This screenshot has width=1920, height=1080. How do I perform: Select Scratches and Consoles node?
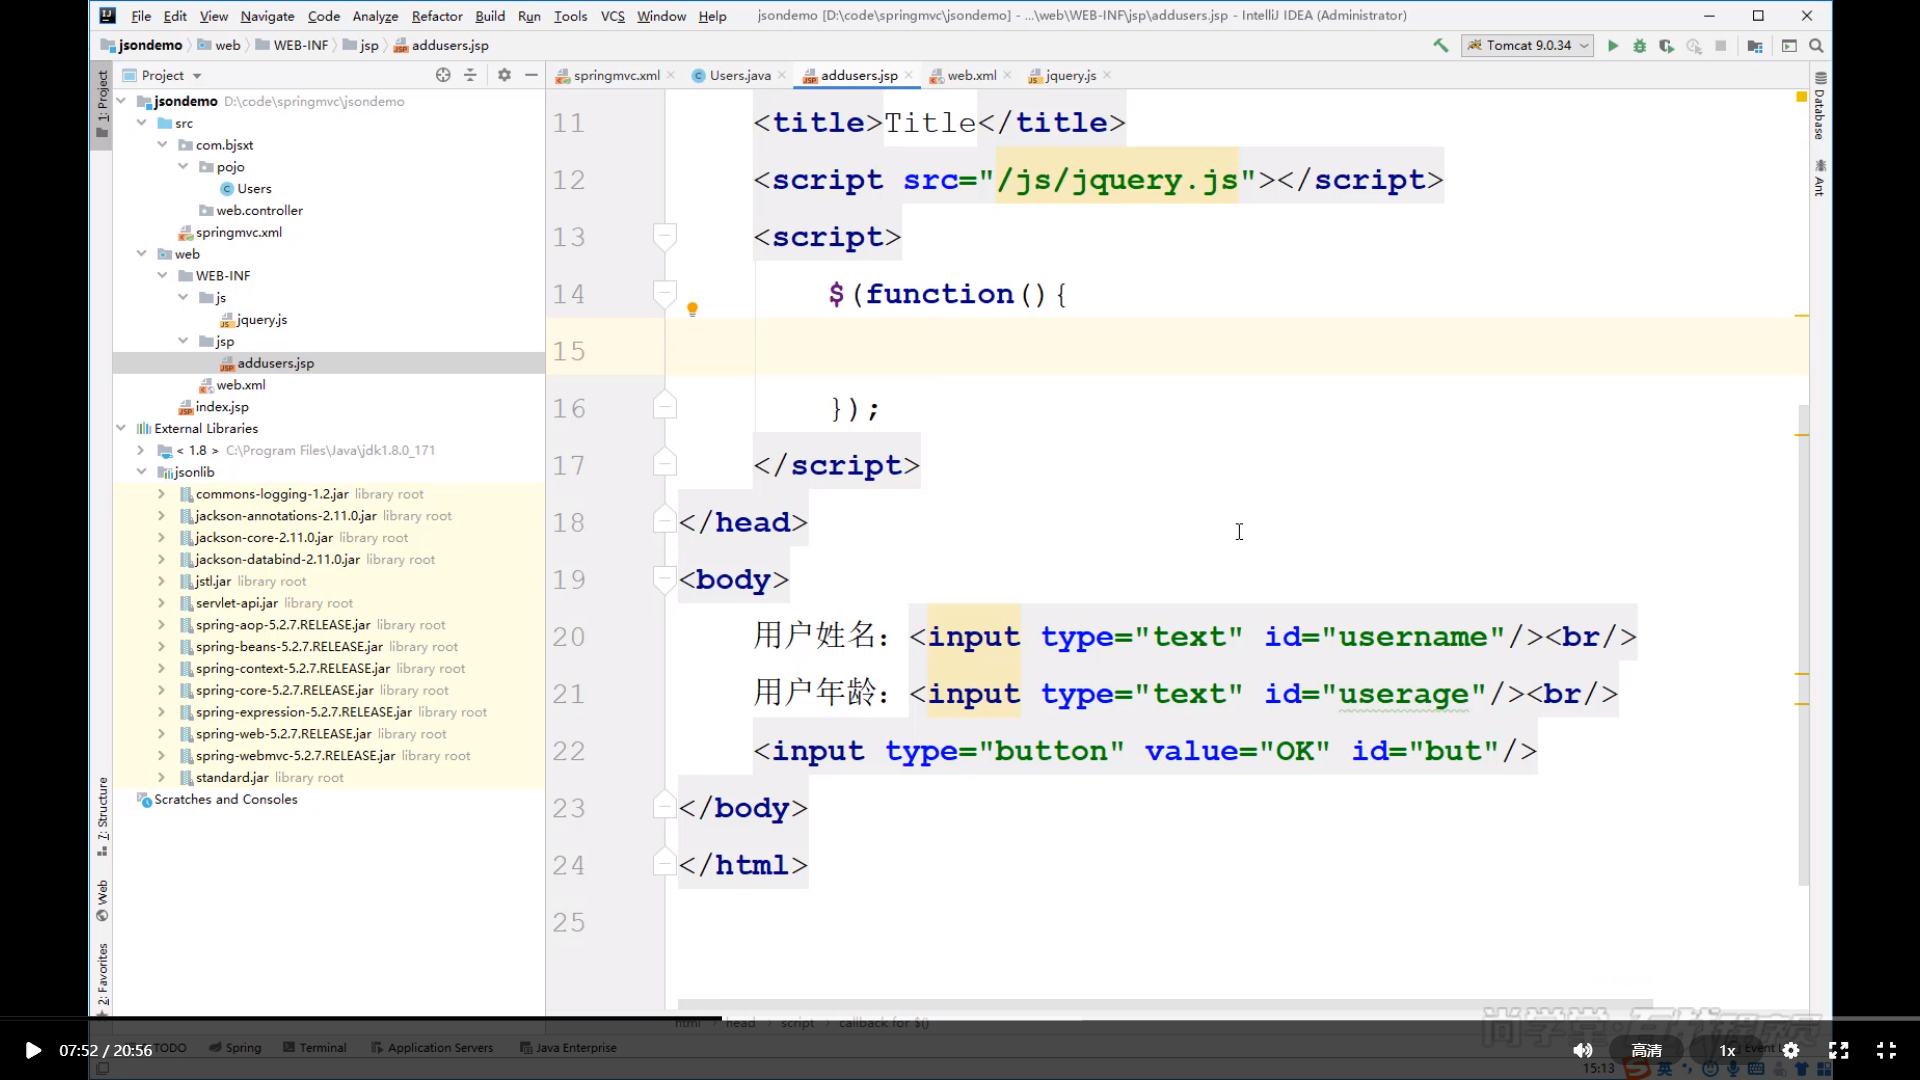pos(225,800)
